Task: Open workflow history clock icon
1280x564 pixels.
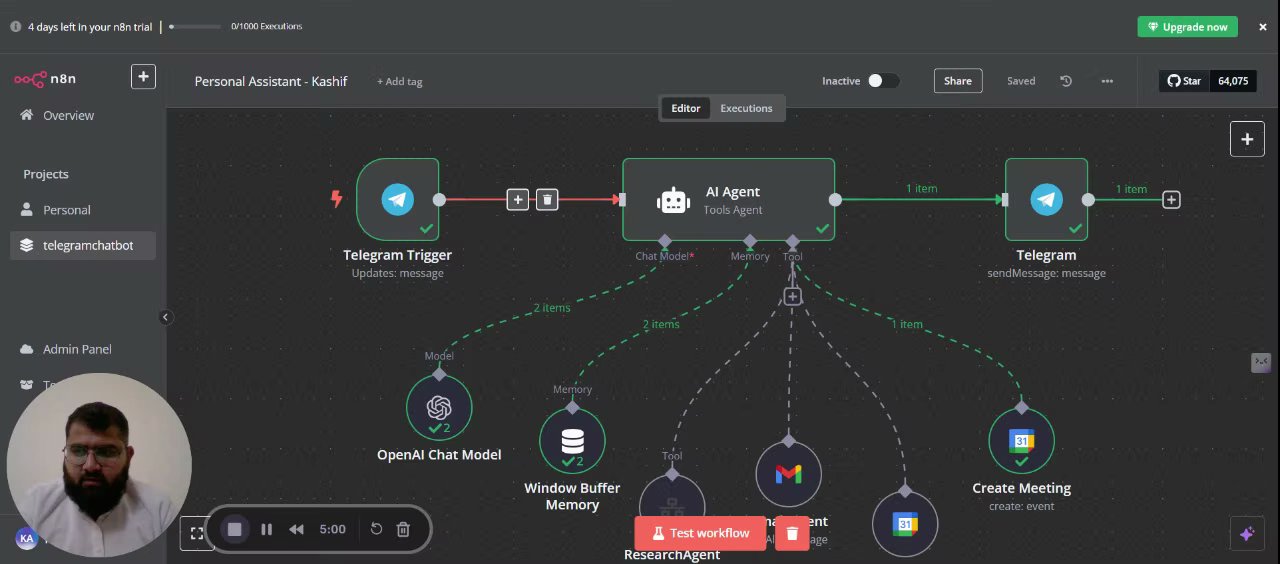Action: (1066, 81)
